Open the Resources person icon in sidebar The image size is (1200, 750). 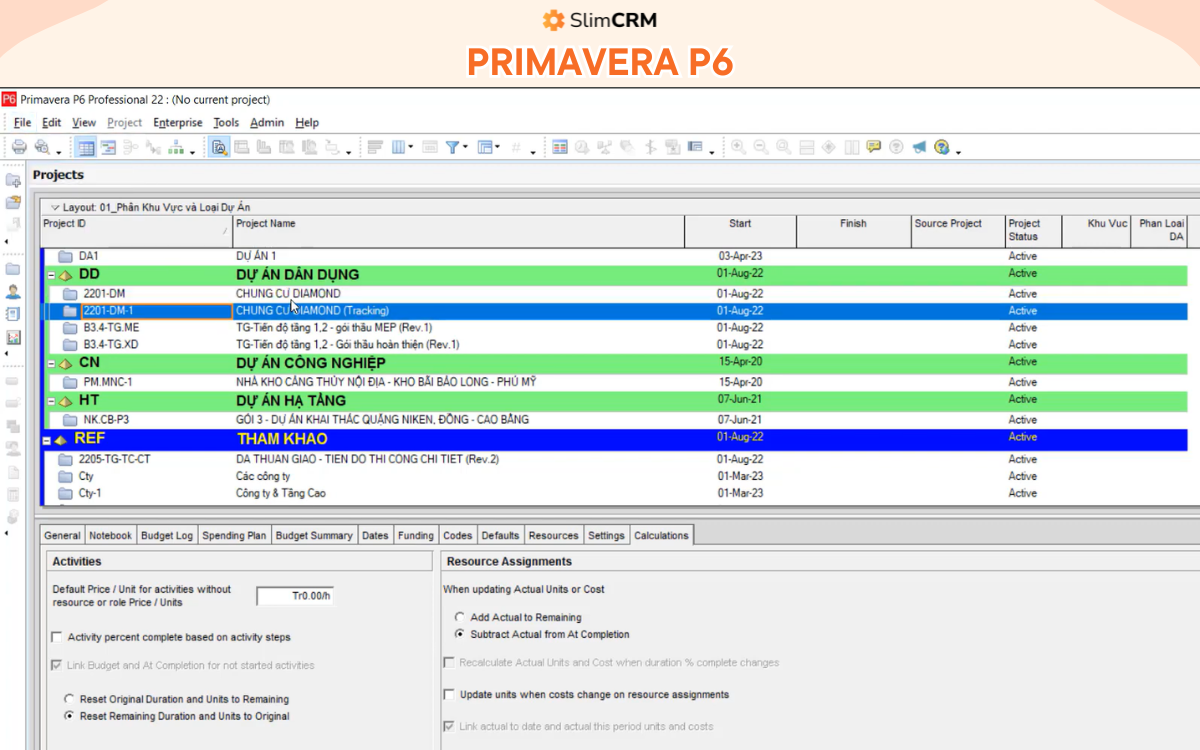13,292
